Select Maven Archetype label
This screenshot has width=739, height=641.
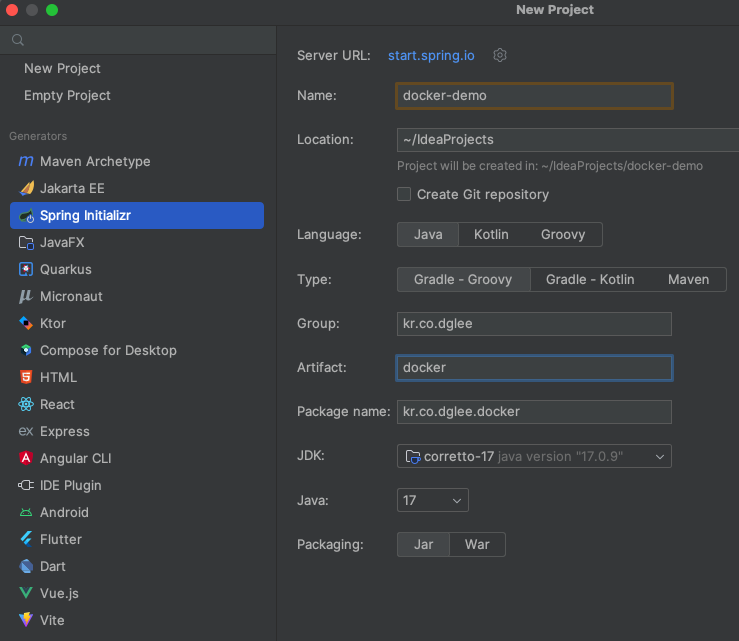95,161
